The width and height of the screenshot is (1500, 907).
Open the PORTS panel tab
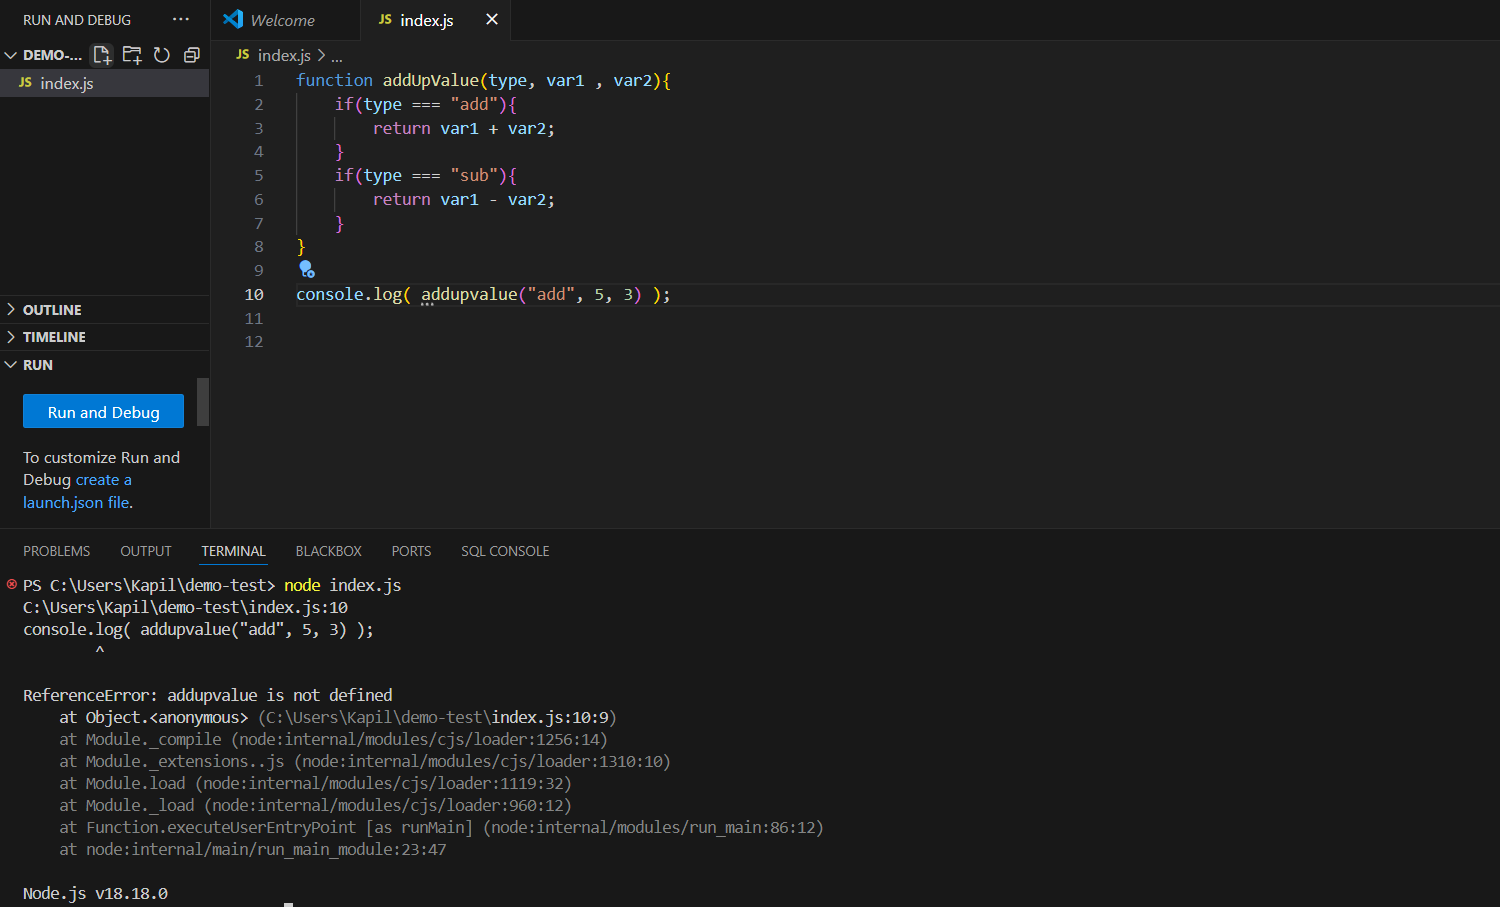pos(411,551)
